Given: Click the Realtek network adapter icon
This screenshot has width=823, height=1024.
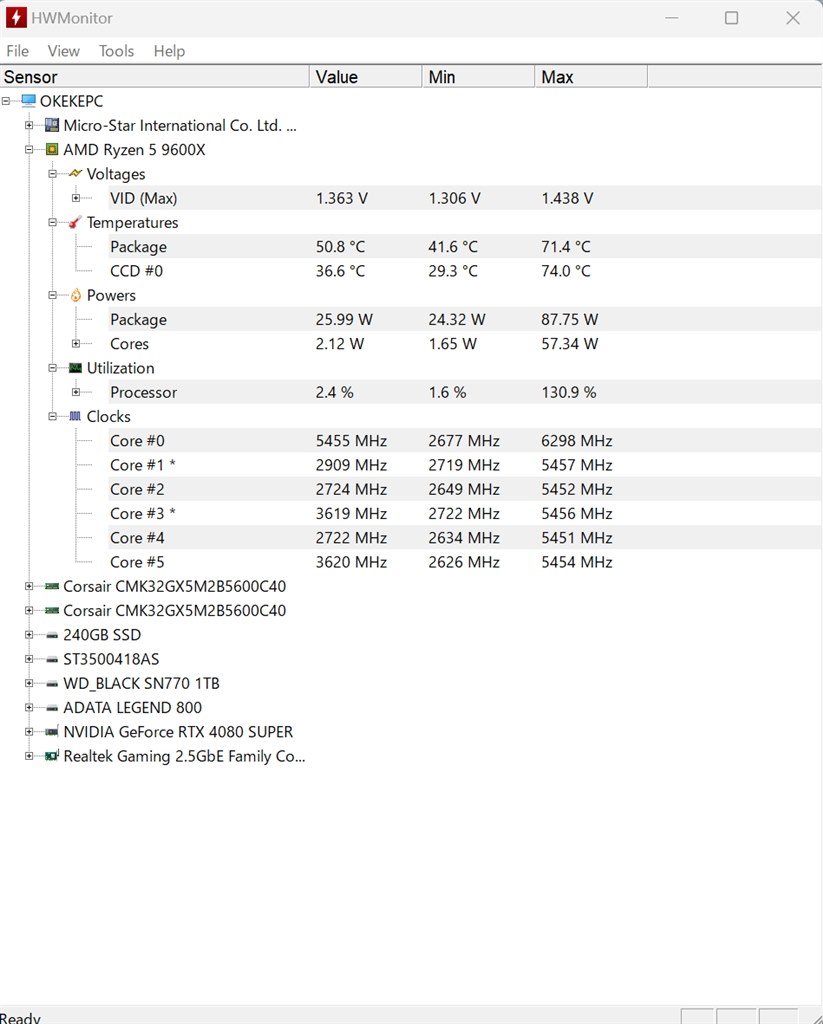Looking at the screenshot, I should [51, 757].
